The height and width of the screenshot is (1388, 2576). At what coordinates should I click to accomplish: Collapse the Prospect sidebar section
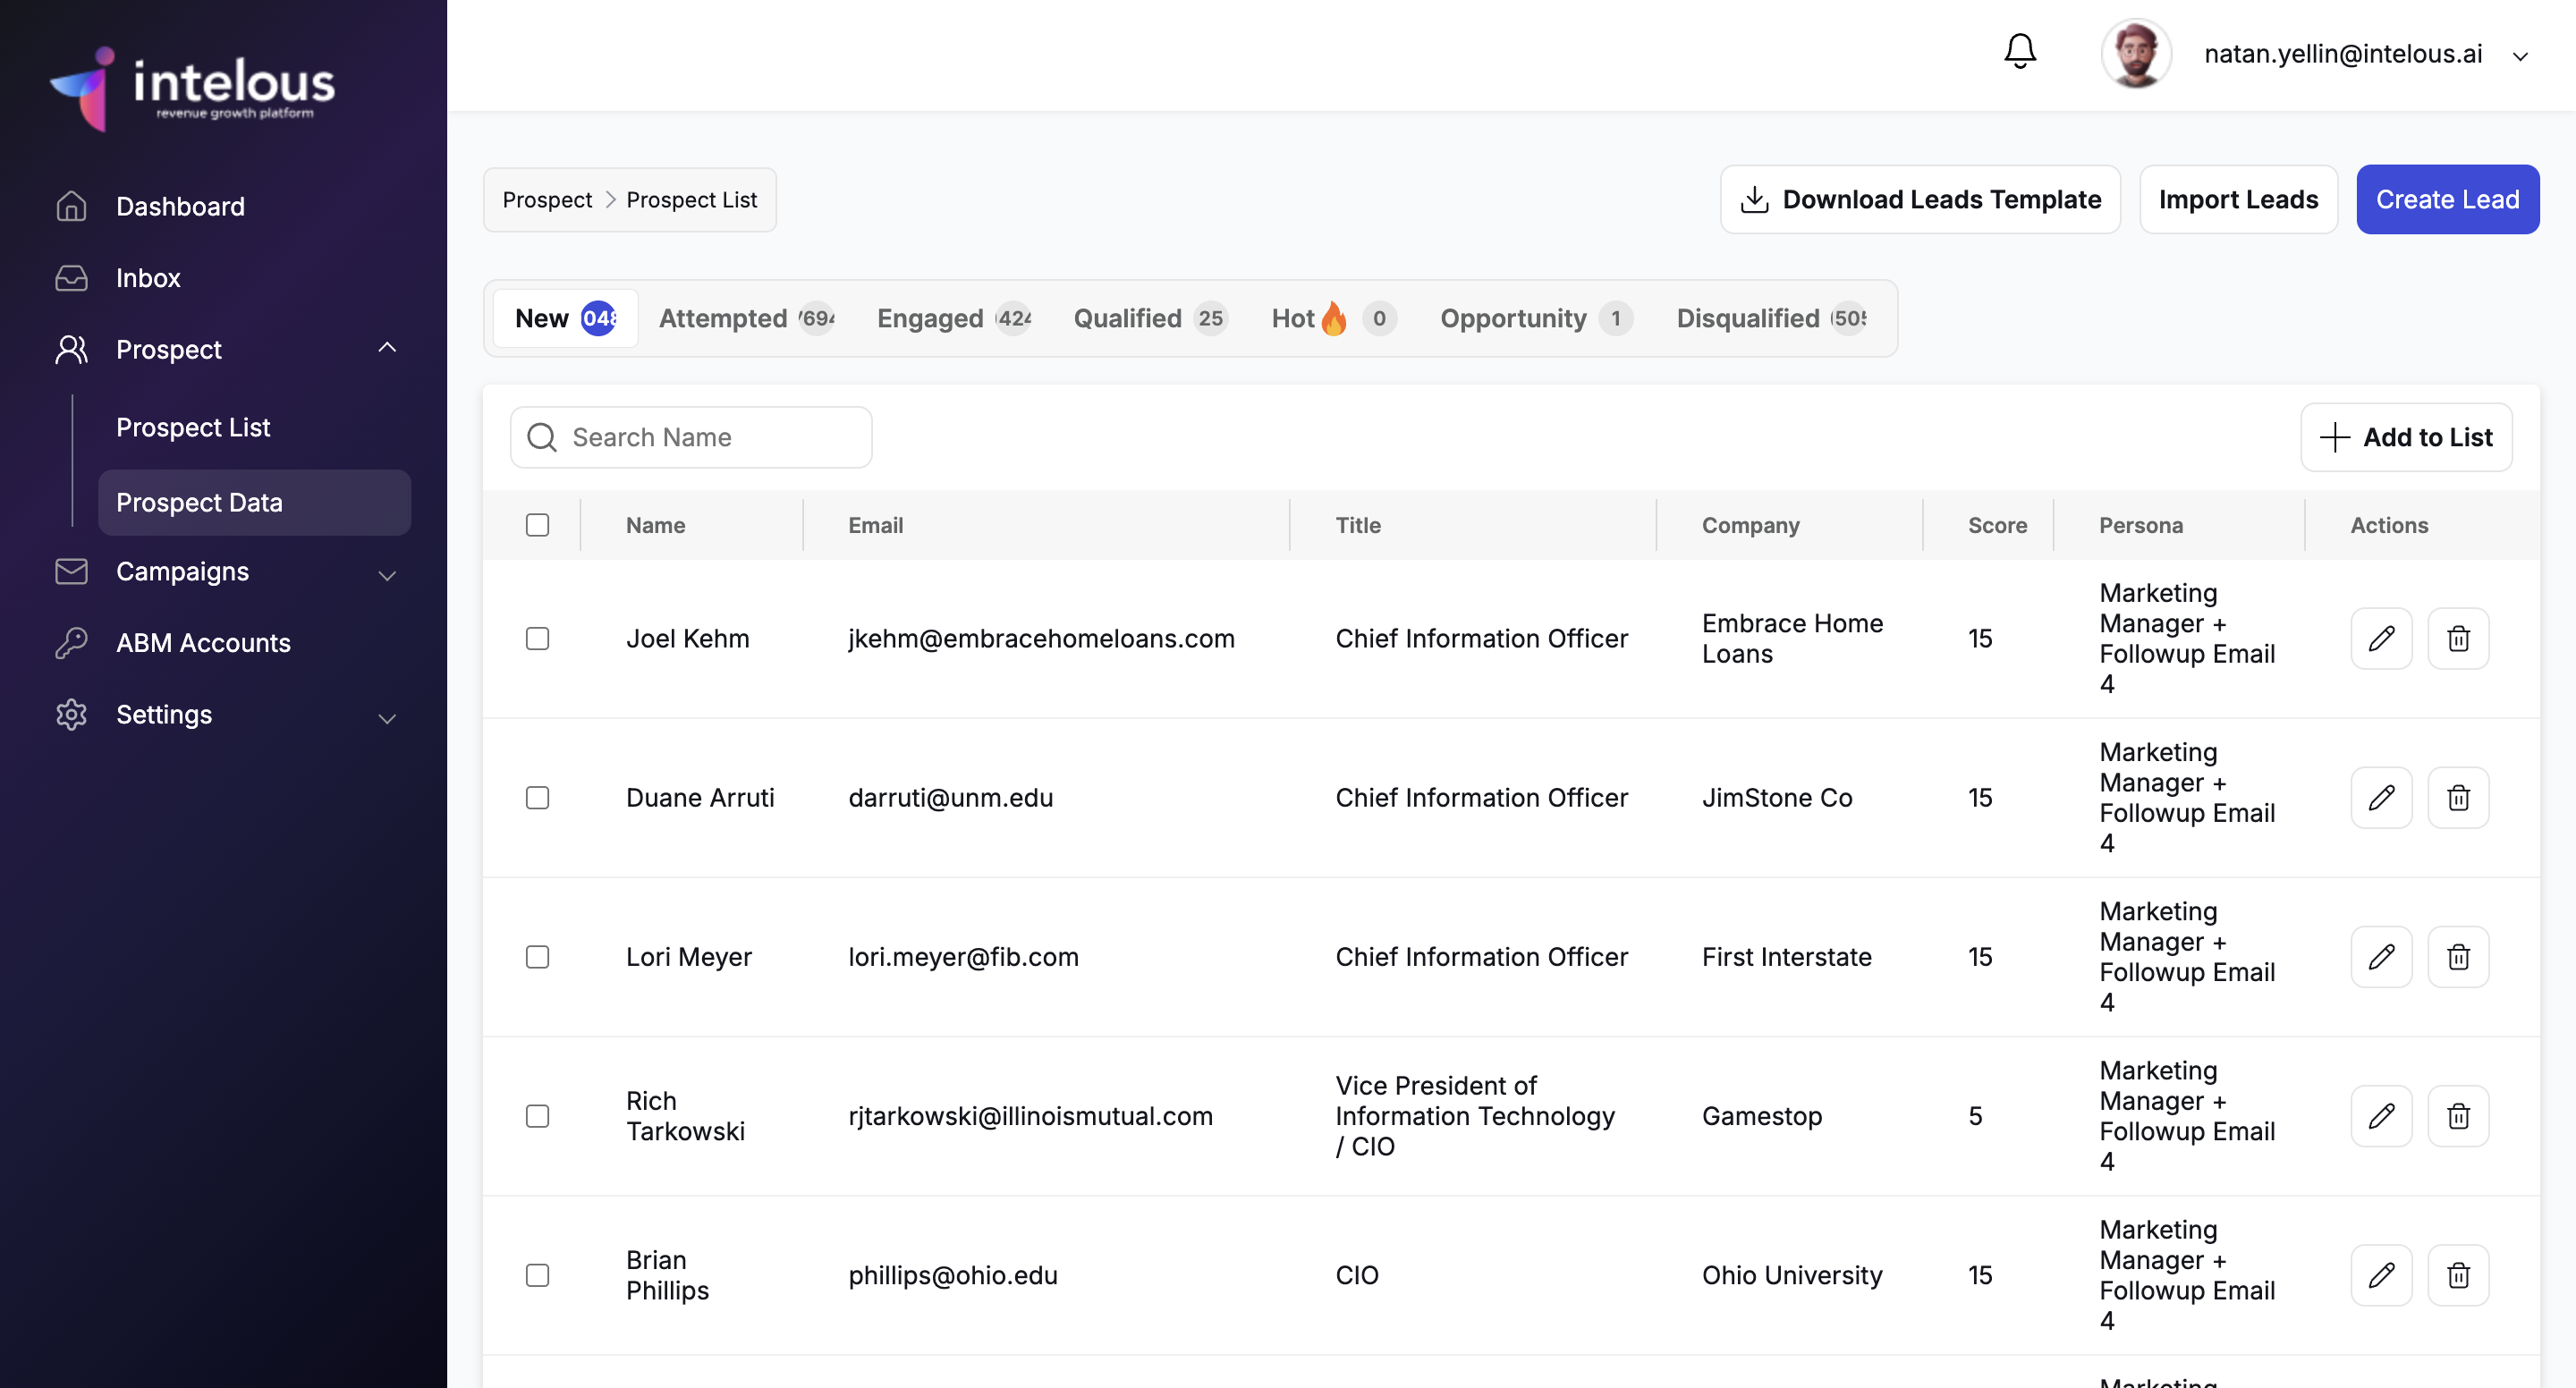coord(387,348)
